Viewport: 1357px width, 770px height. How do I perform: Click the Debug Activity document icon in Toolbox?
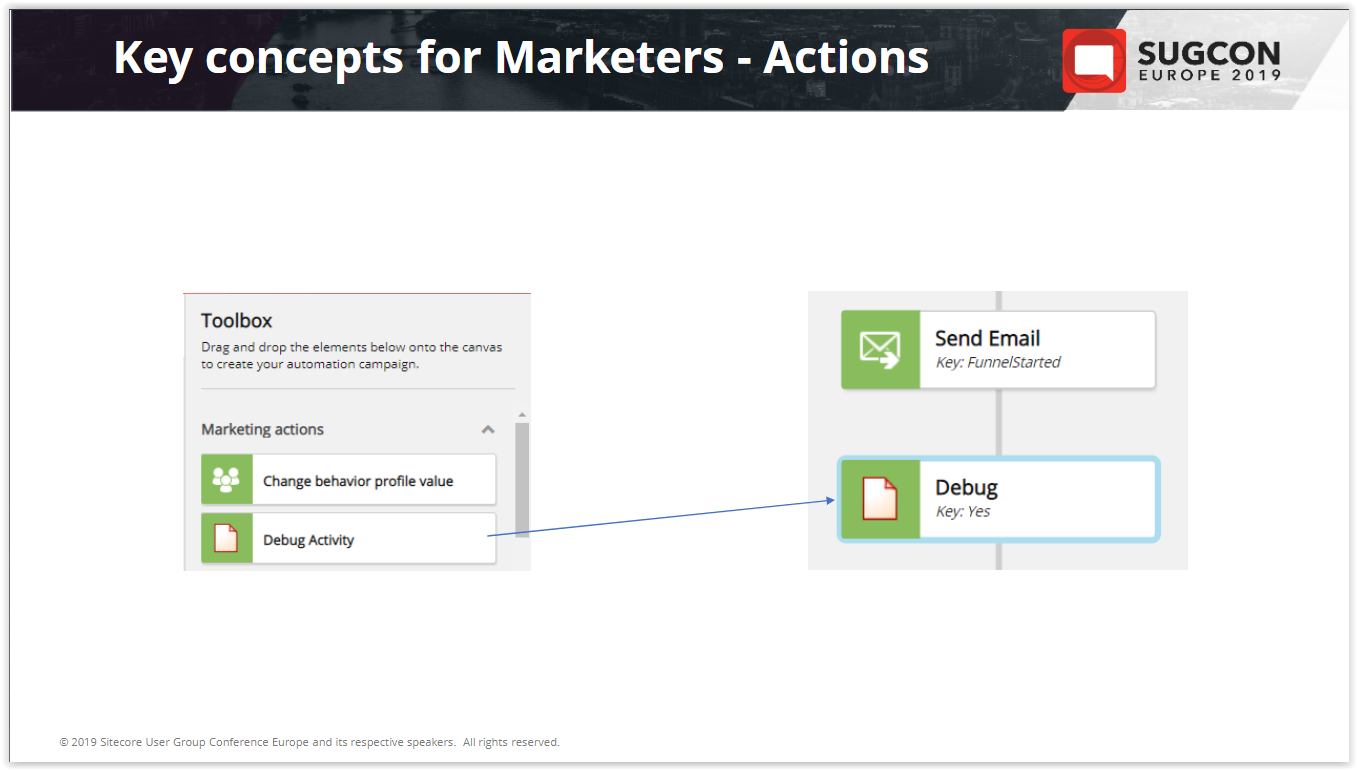tap(227, 539)
